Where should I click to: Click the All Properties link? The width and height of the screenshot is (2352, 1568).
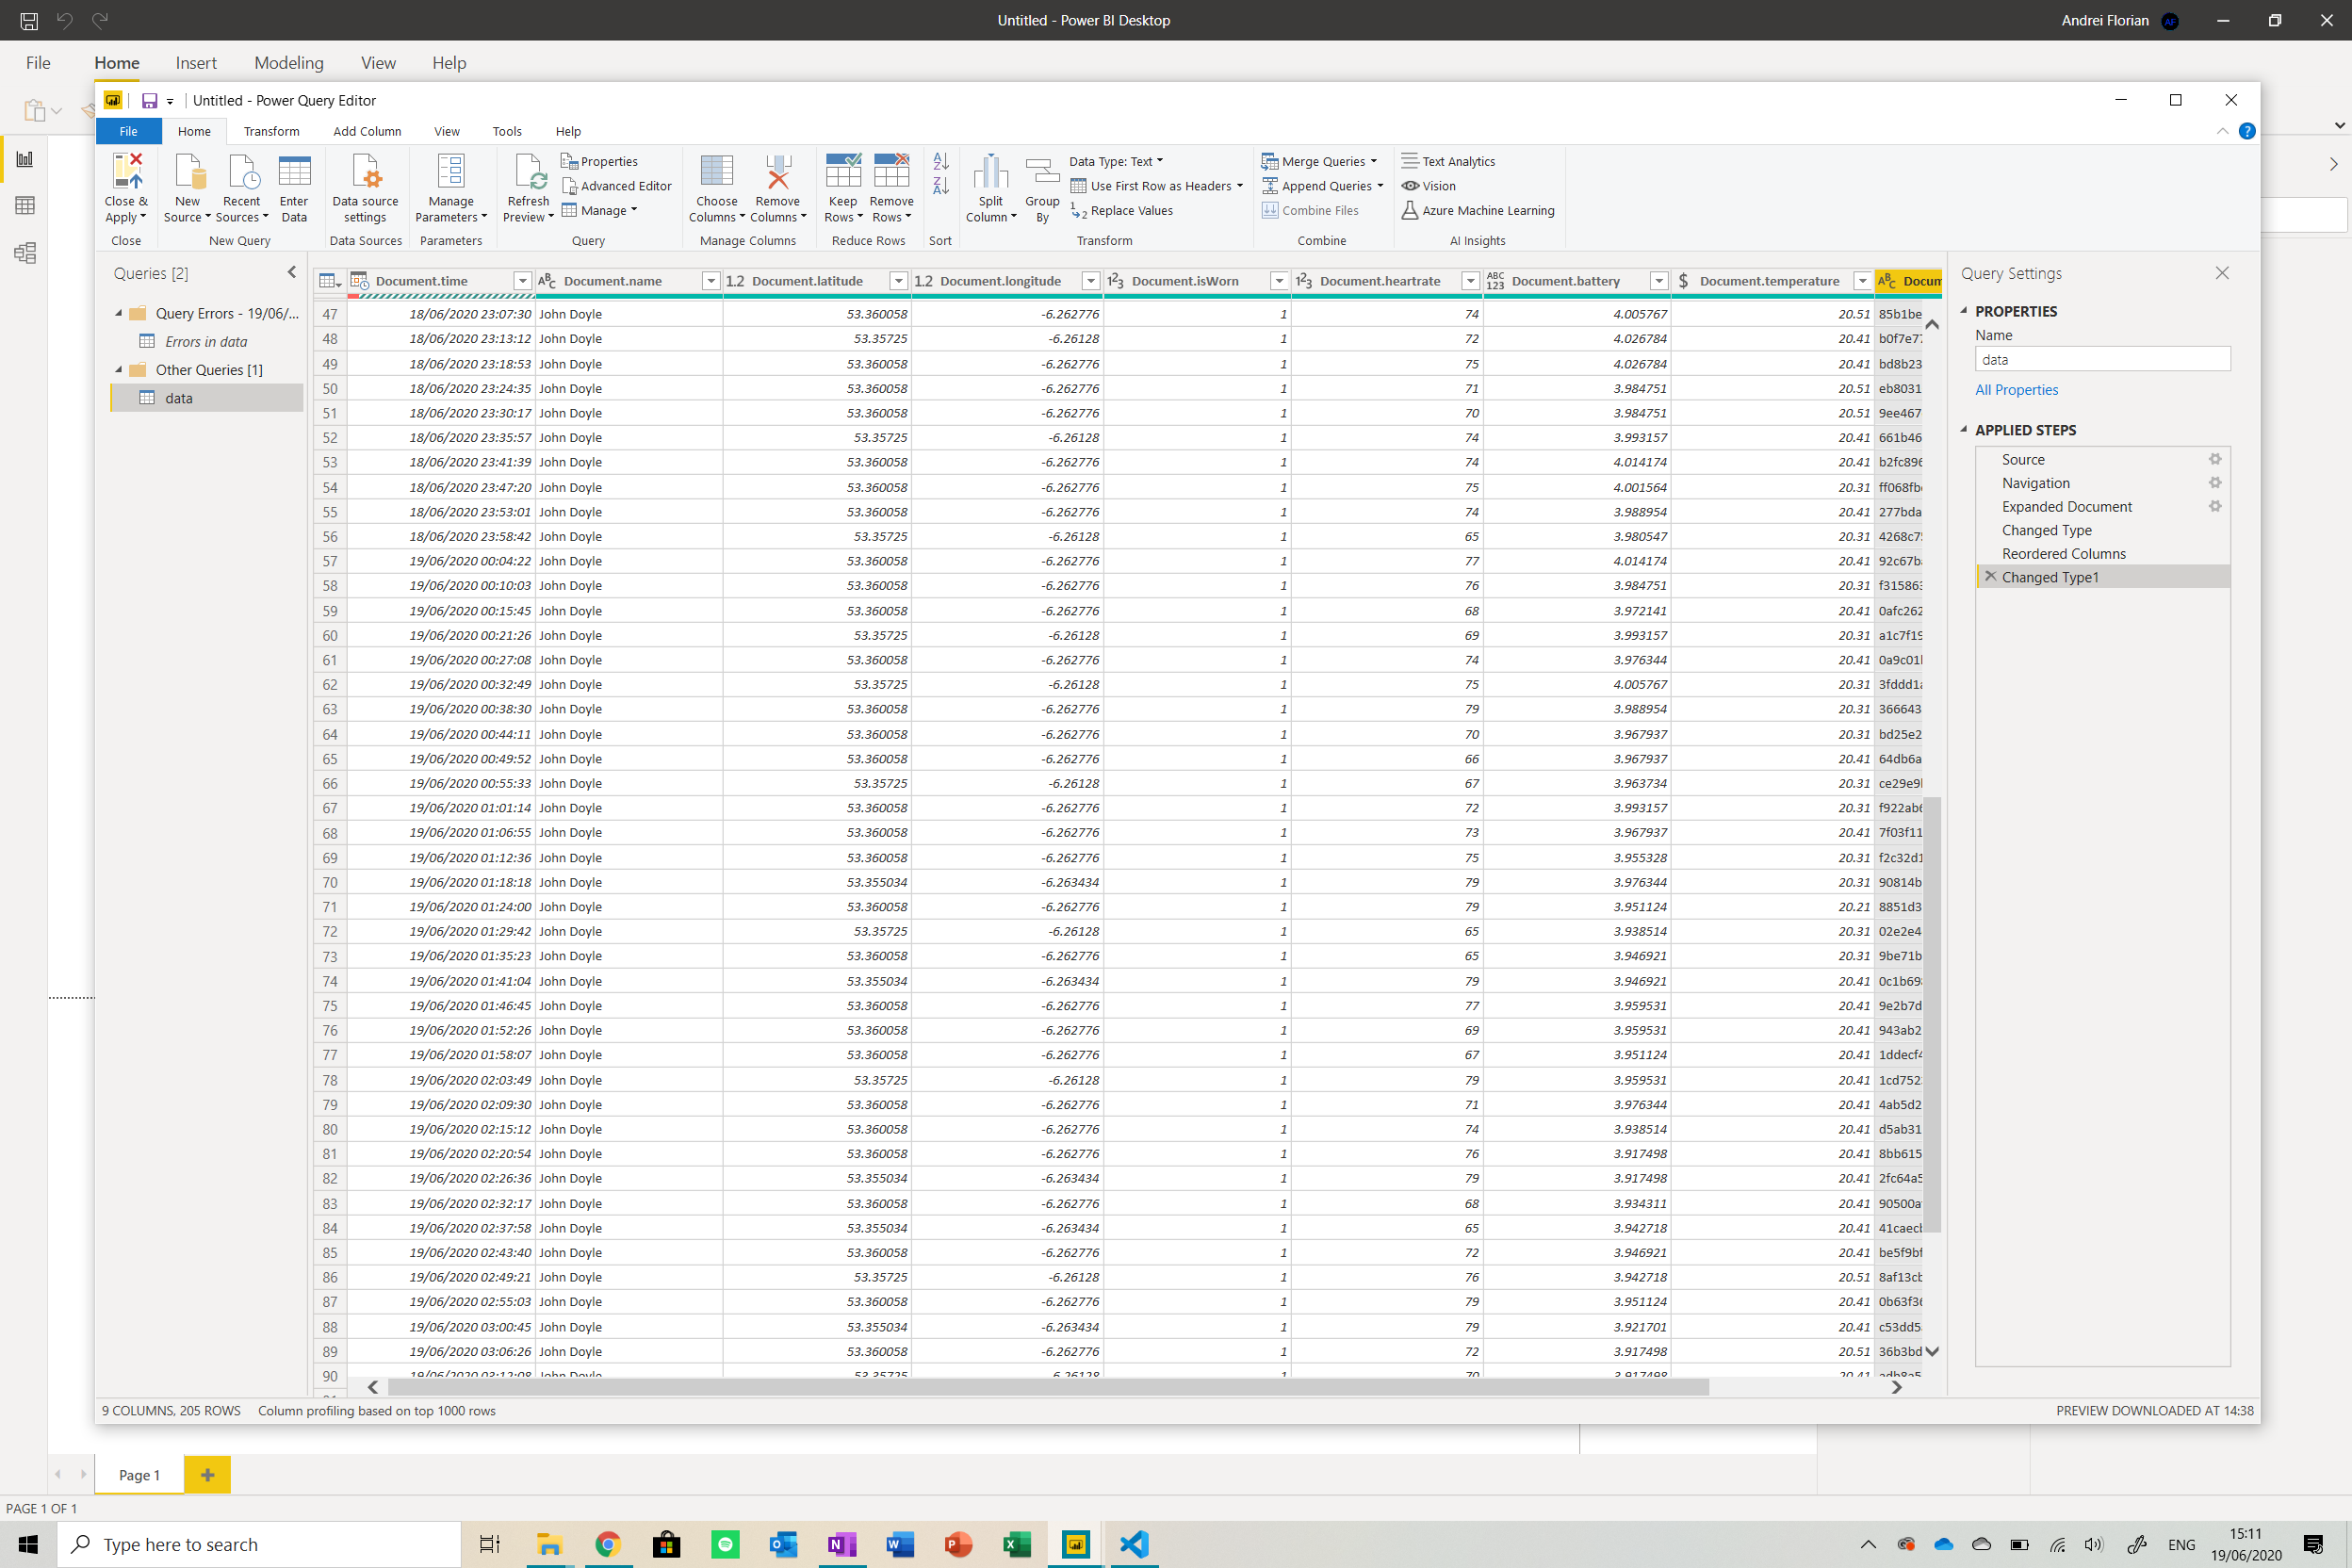pyautogui.click(x=2016, y=390)
